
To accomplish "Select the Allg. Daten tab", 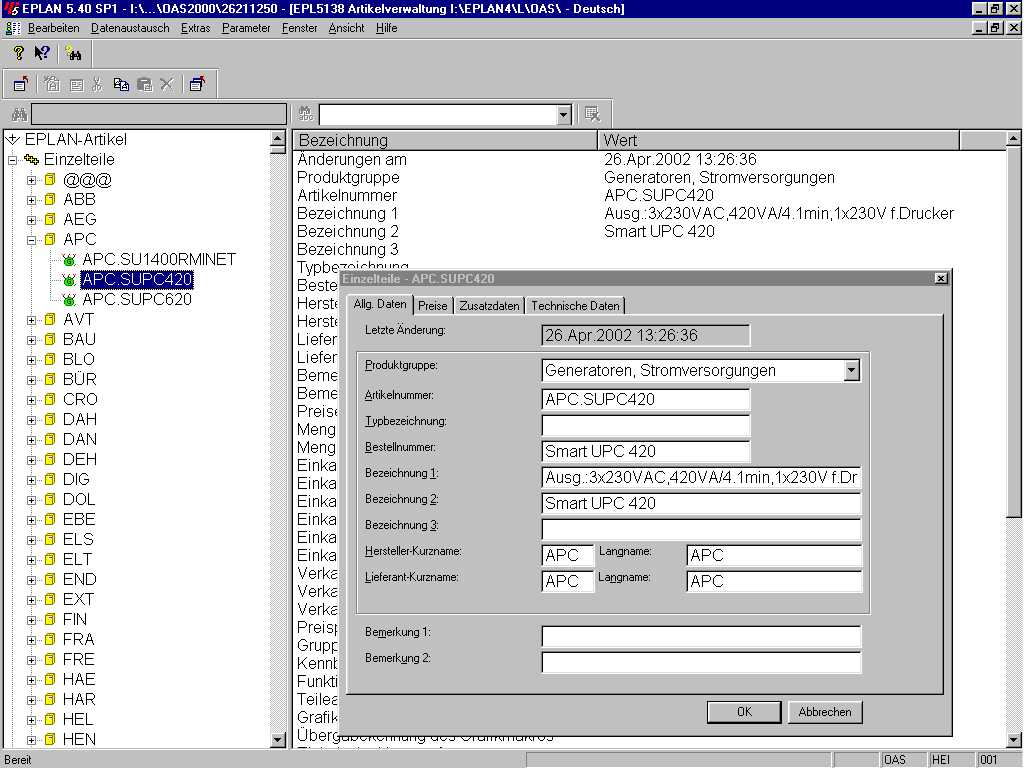I will coord(380,304).
